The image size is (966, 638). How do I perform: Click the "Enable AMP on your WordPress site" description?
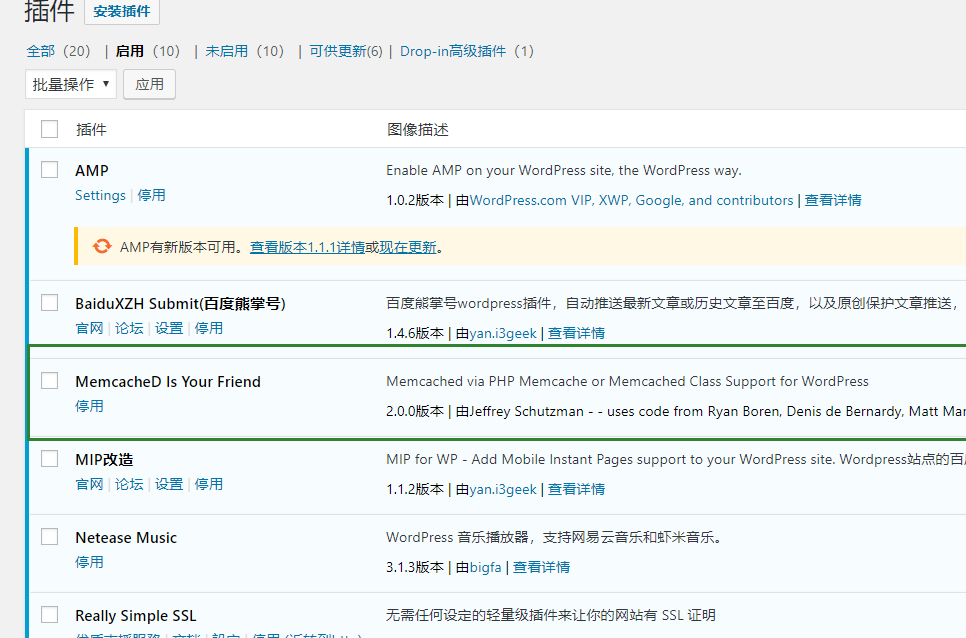point(564,171)
